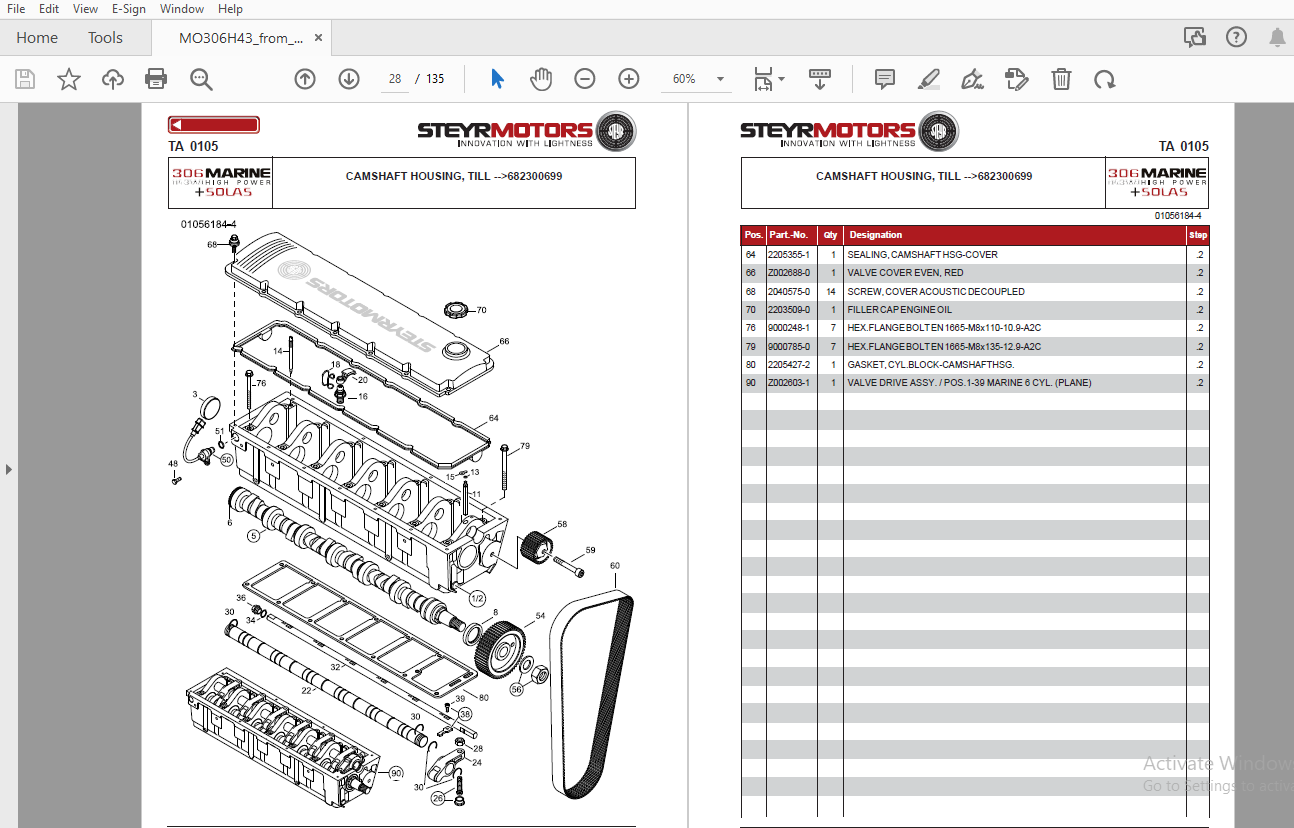
Task: Go to the previous page
Action: click(305, 79)
